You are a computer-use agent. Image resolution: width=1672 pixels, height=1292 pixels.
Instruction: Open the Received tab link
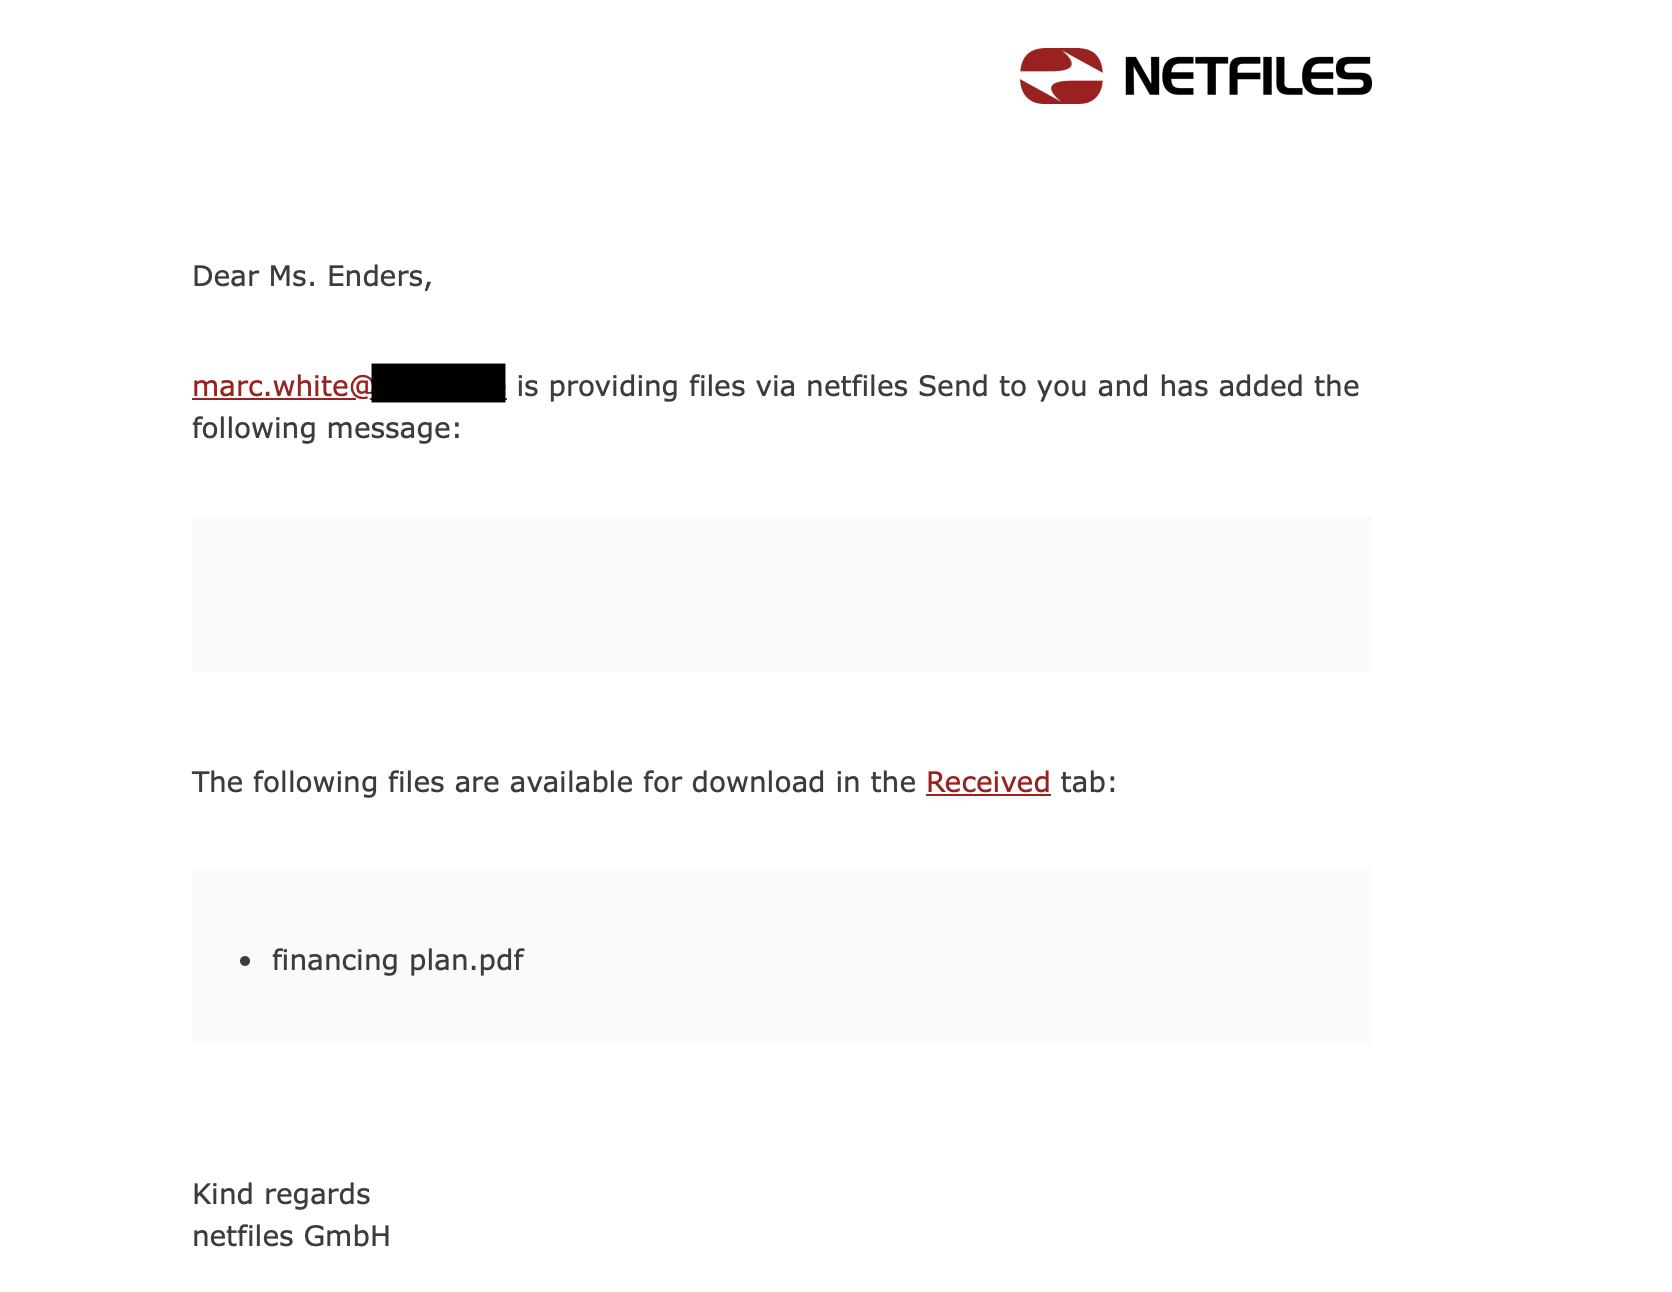(987, 782)
